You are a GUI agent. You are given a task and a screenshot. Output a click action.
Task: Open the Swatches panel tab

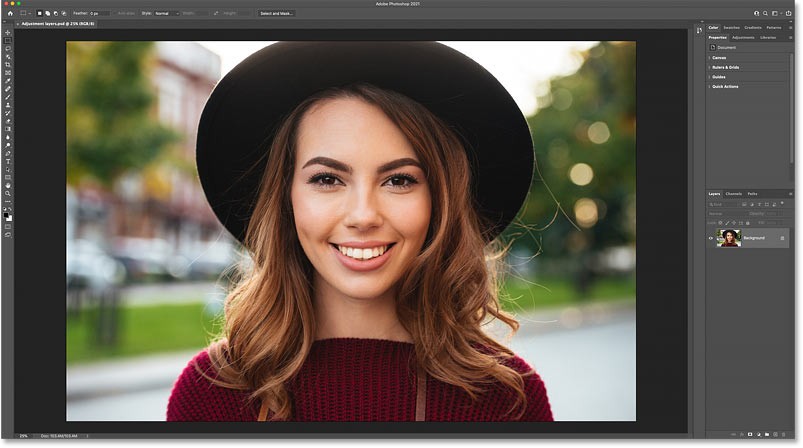[x=731, y=27]
